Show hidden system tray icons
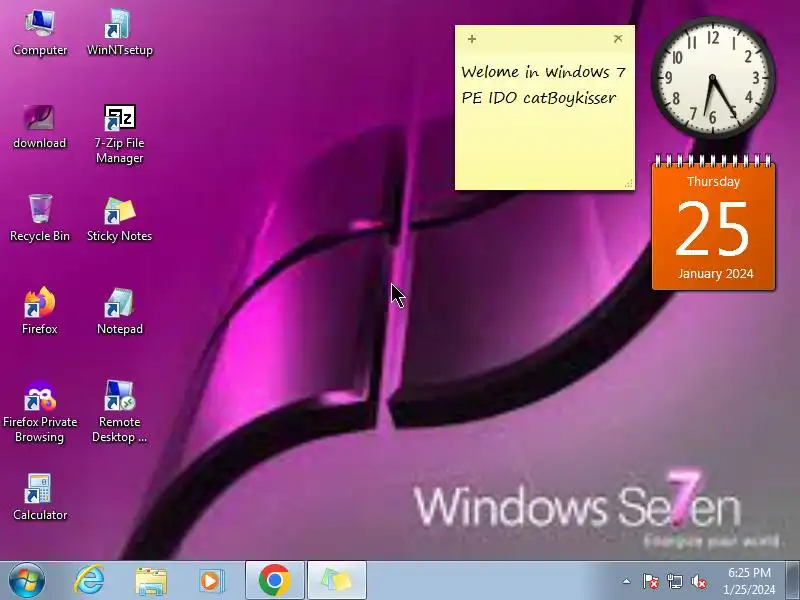The width and height of the screenshot is (800, 600). 627,581
